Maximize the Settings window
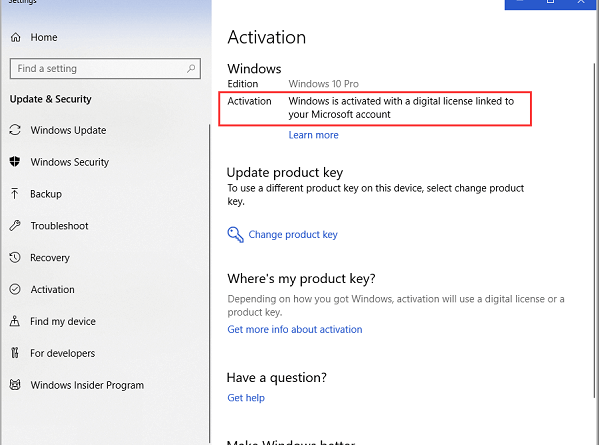600x445 pixels. (550, 3)
